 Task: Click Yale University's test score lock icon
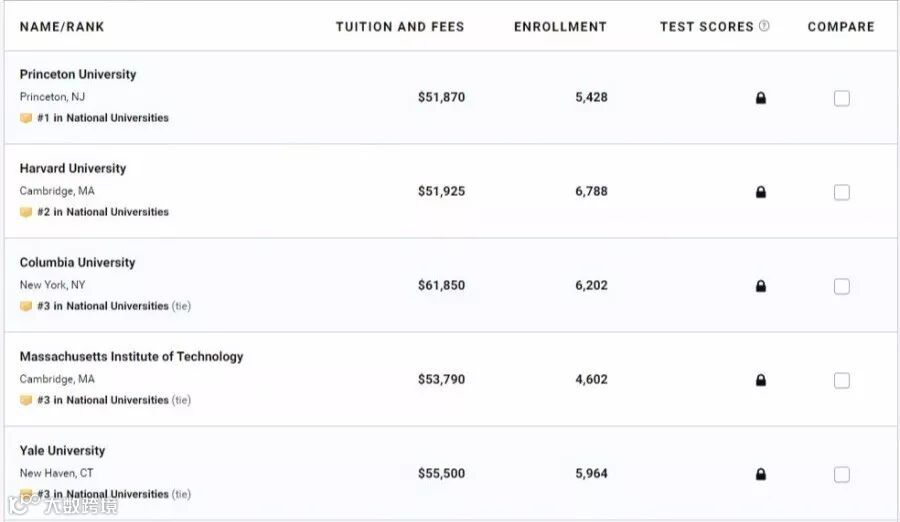761,474
